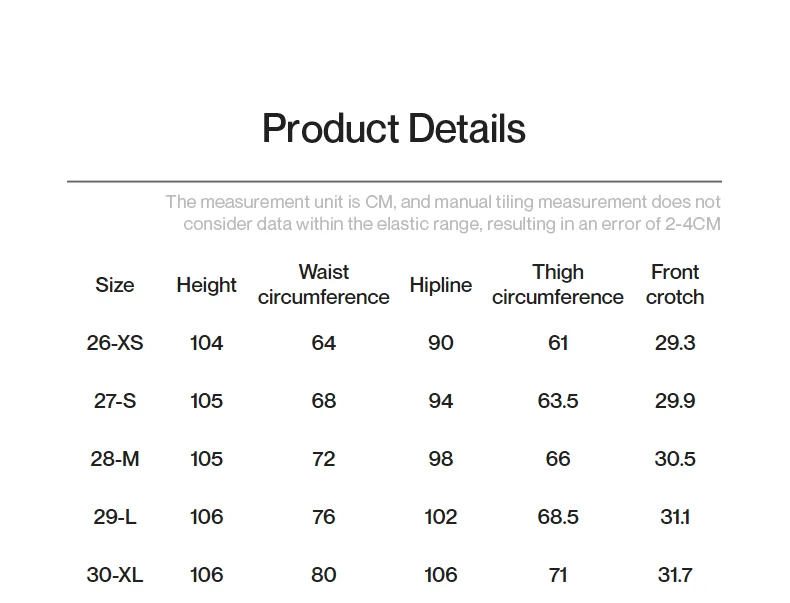This screenshot has width=790, height=603.
Task: Click the 27-S size label
Action: click(115, 401)
